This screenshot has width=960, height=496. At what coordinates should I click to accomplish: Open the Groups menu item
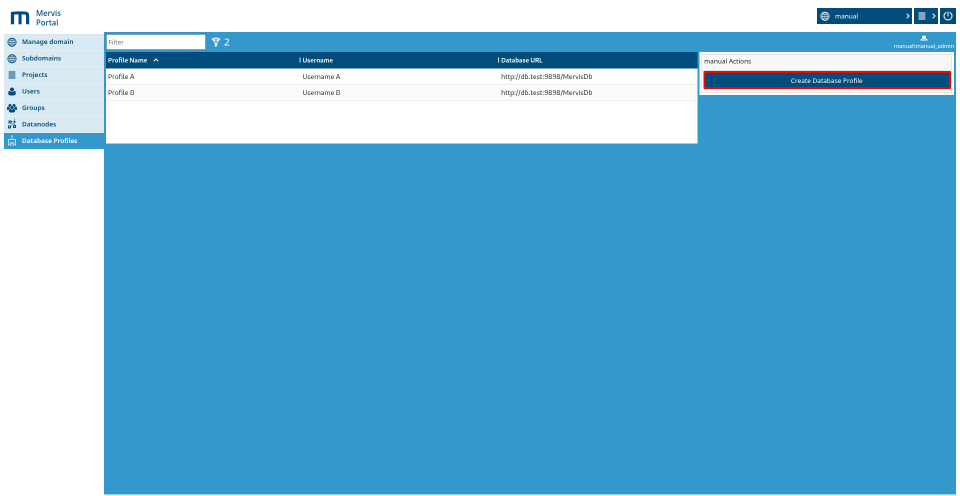pyautogui.click(x=54, y=108)
